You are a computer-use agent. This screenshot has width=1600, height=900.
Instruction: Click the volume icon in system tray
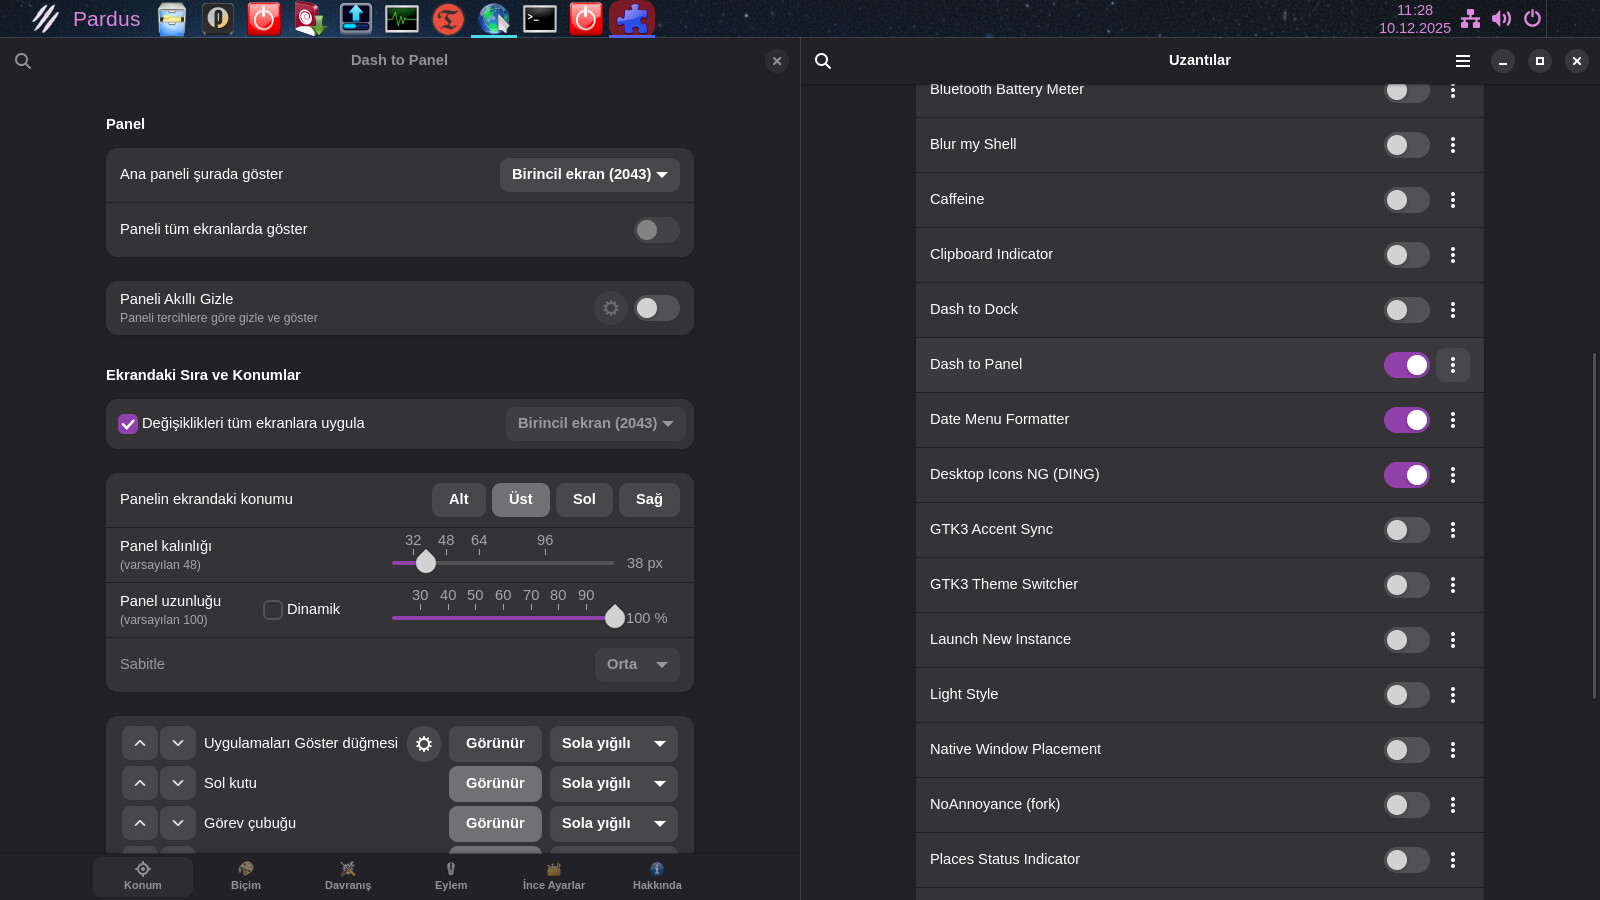[x=1501, y=19]
